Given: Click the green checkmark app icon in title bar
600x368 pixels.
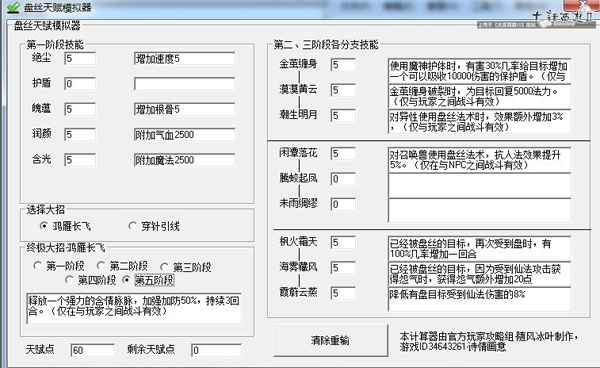Looking at the screenshot, I should click(13, 7).
